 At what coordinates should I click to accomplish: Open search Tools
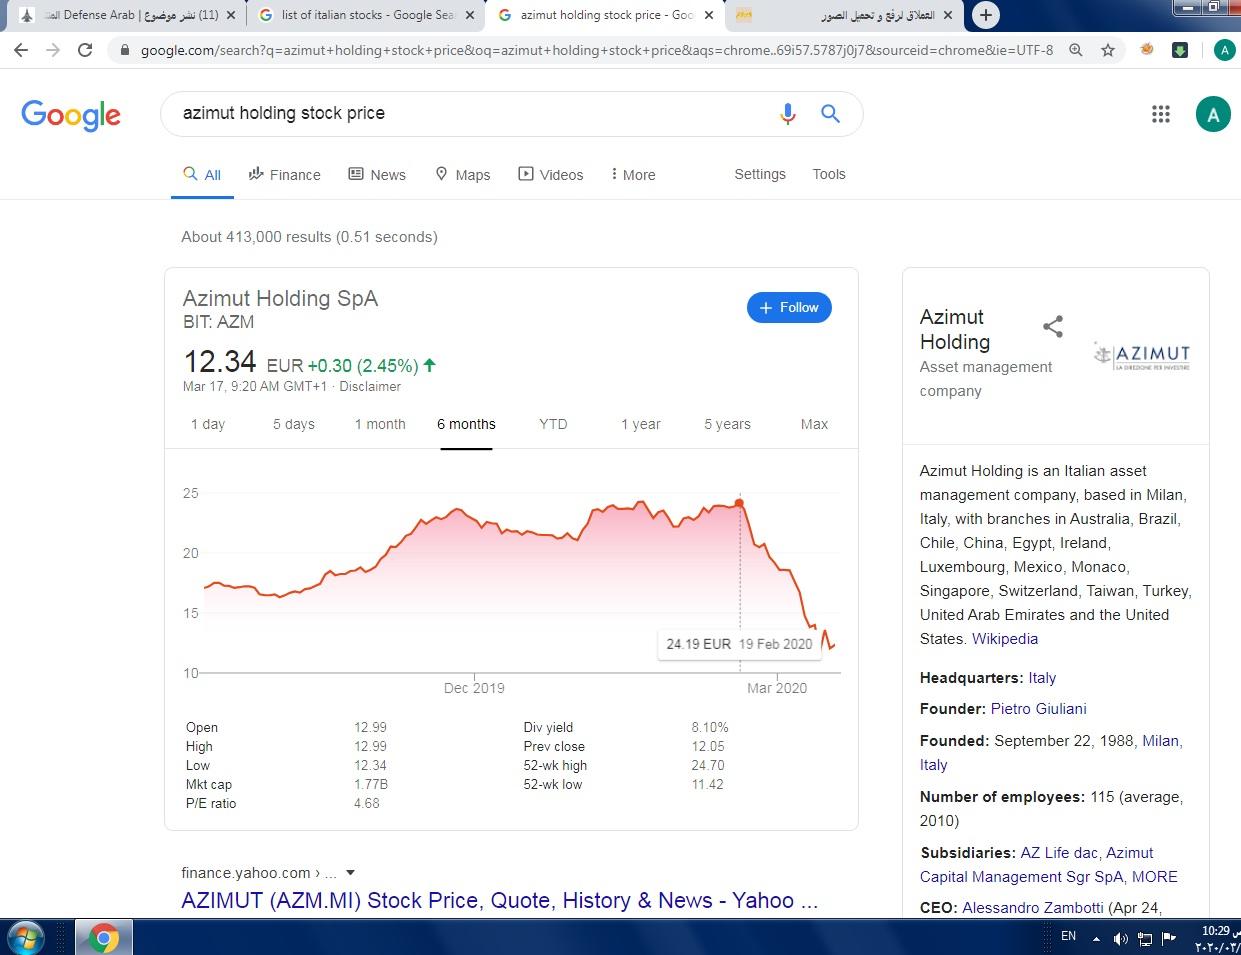point(829,174)
